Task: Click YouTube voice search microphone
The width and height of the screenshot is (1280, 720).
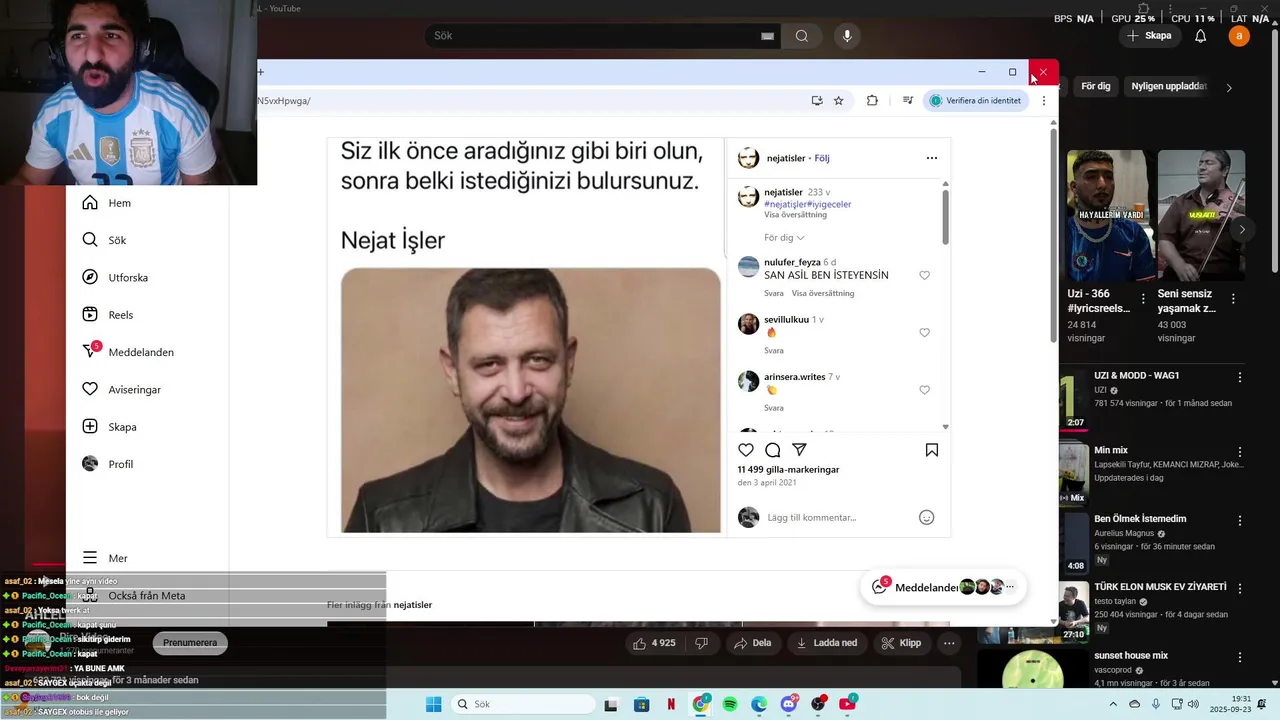Action: point(847,36)
